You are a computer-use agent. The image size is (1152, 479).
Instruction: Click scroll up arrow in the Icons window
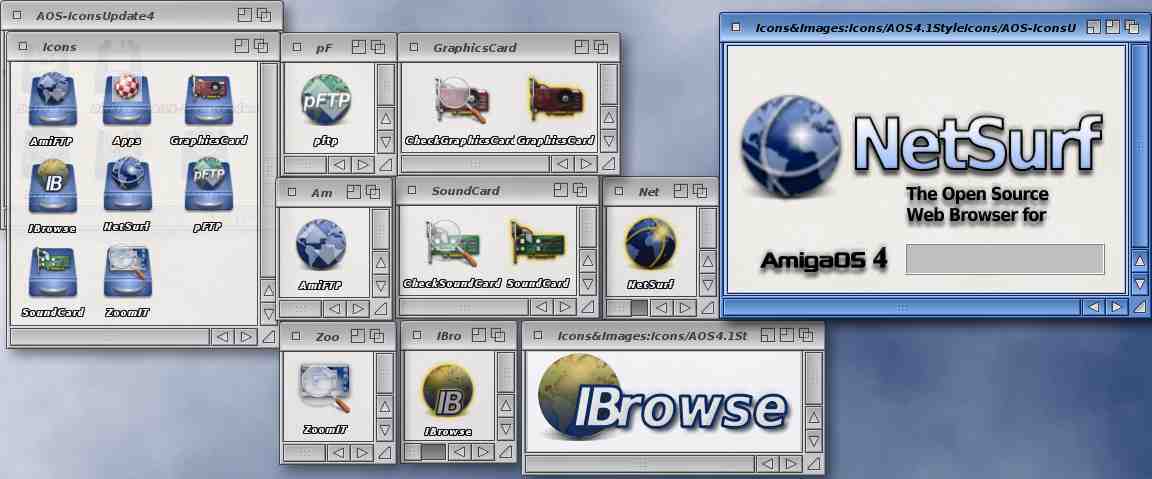(x=268, y=290)
